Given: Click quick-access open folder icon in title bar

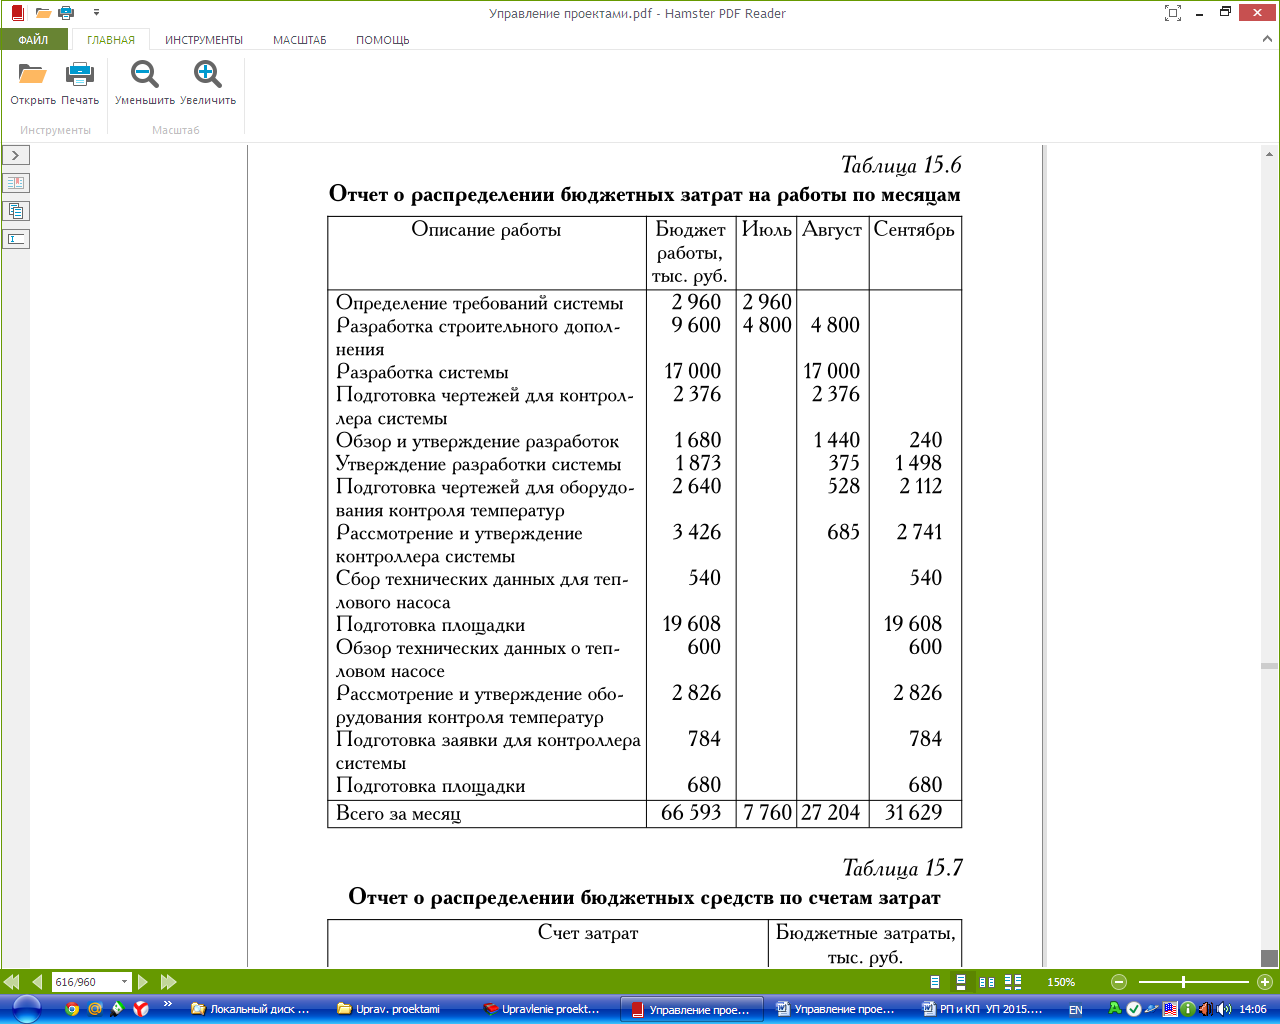Looking at the screenshot, I should [x=43, y=13].
